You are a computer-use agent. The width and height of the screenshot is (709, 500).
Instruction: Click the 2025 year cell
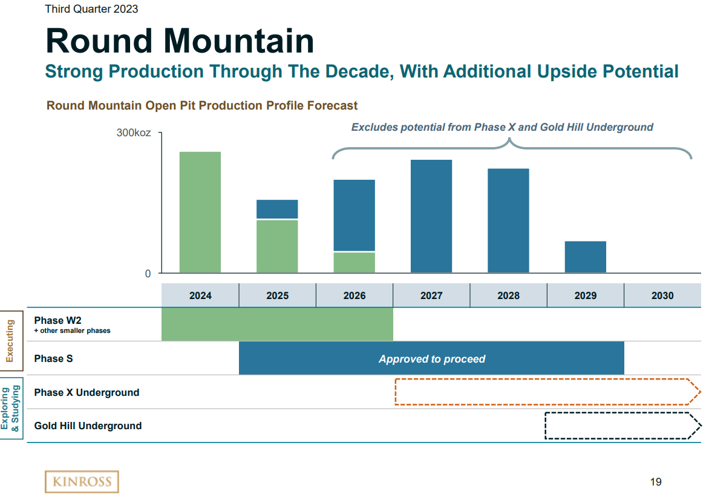point(277,295)
